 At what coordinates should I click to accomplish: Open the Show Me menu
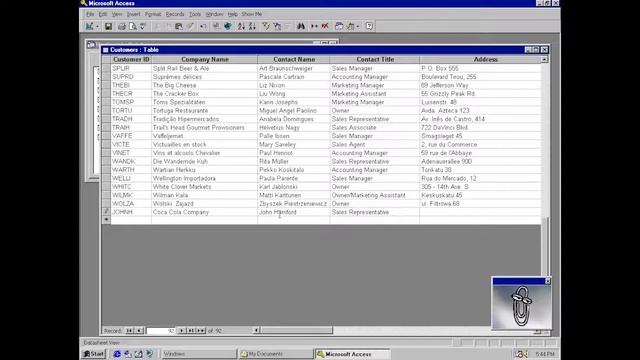click(x=251, y=14)
